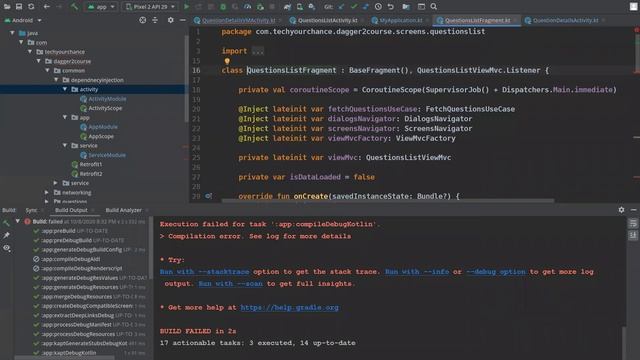
Task: Open AVD Manager device icon
Action: (x=300, y=7)
